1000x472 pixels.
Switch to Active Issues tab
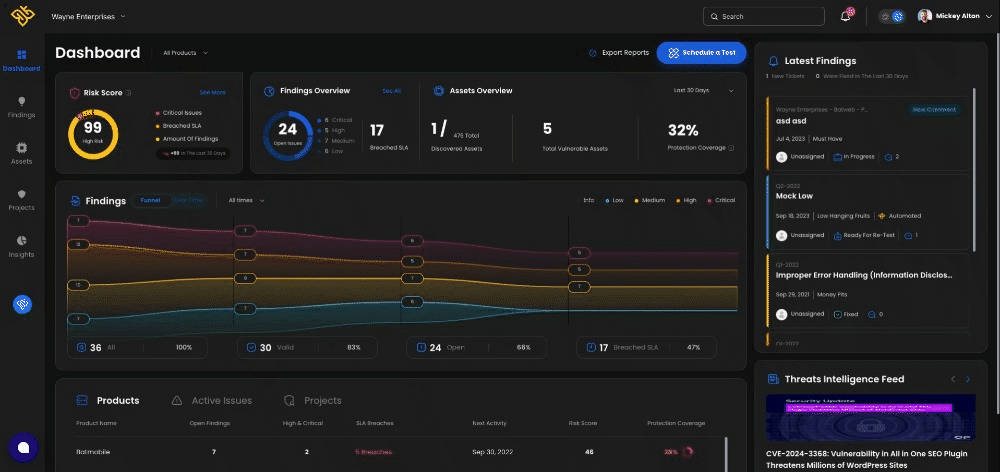(212, 401)
